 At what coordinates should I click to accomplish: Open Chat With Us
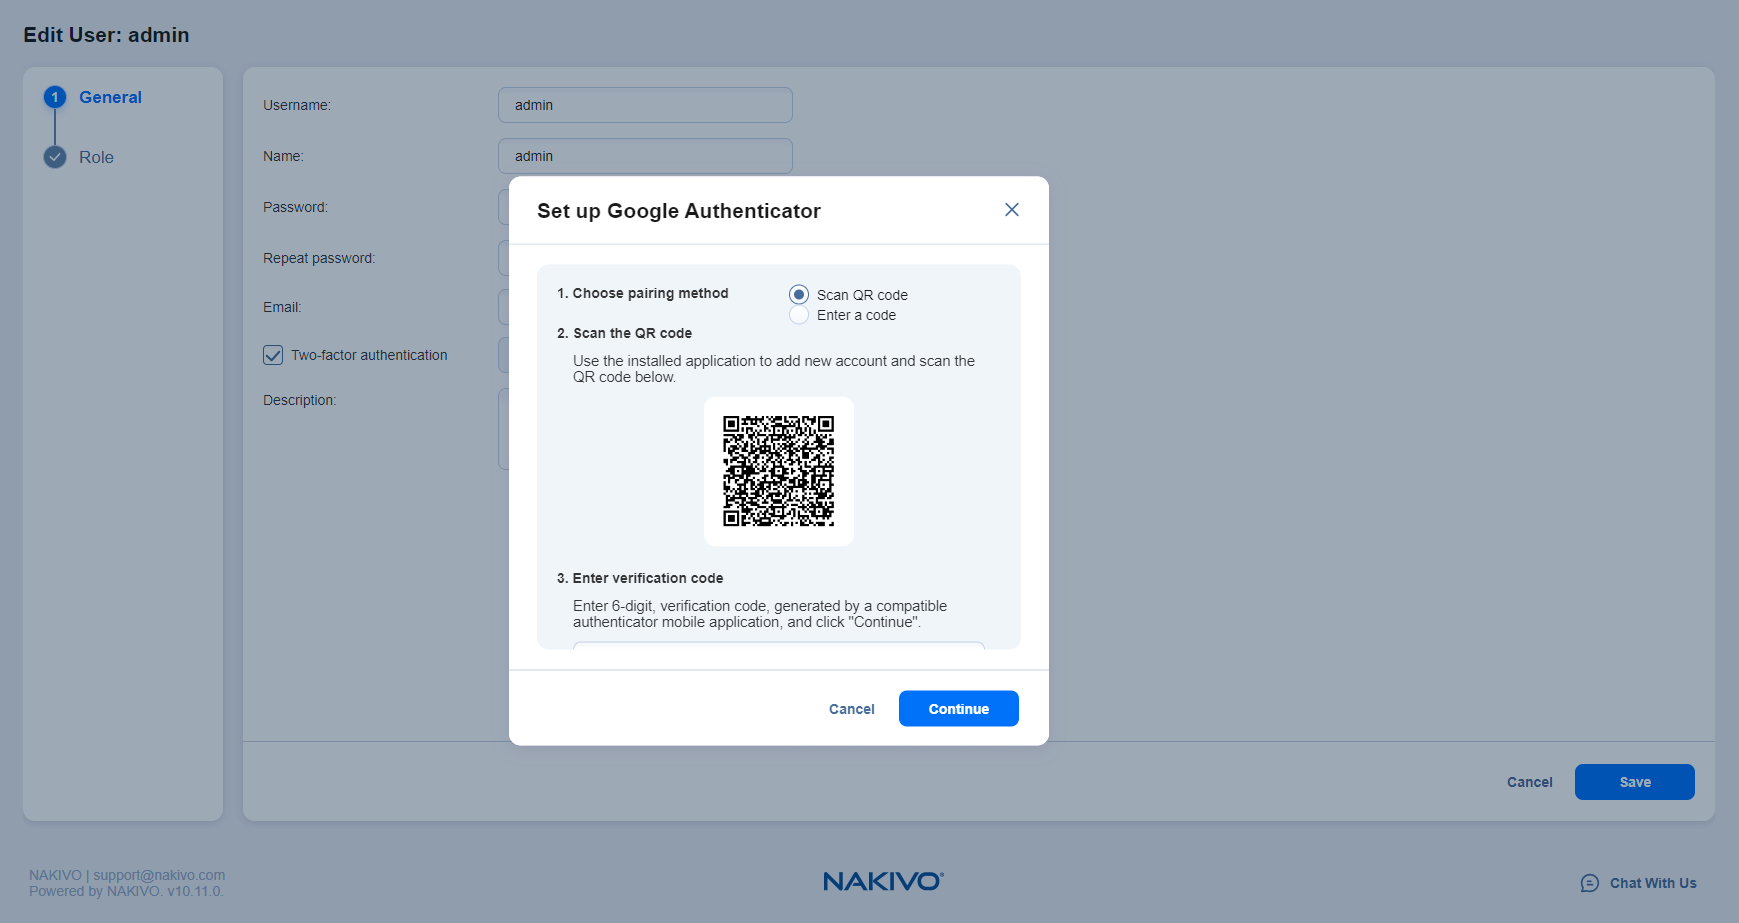pyautogui.click(x=1652, y=883)
